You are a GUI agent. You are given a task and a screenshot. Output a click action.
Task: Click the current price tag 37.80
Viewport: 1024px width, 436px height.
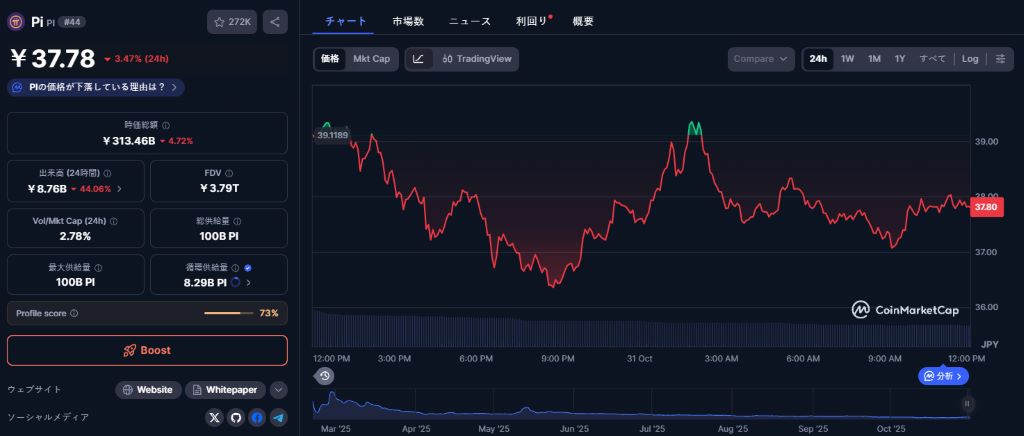click(986, 208)
